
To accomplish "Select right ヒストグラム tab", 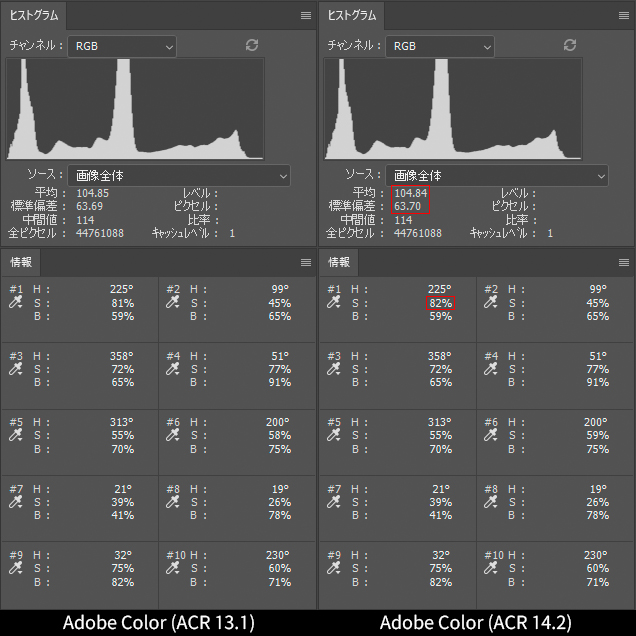I will [x=352, y=15].
